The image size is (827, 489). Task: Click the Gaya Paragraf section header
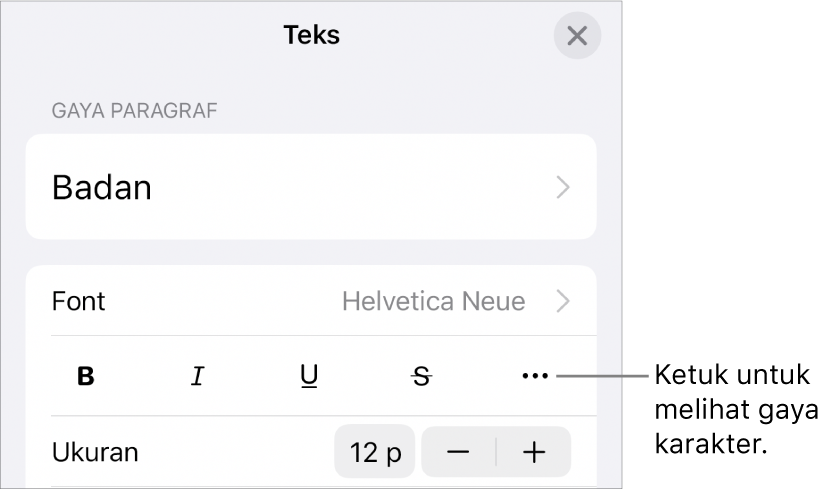click(x=134, y=111)
